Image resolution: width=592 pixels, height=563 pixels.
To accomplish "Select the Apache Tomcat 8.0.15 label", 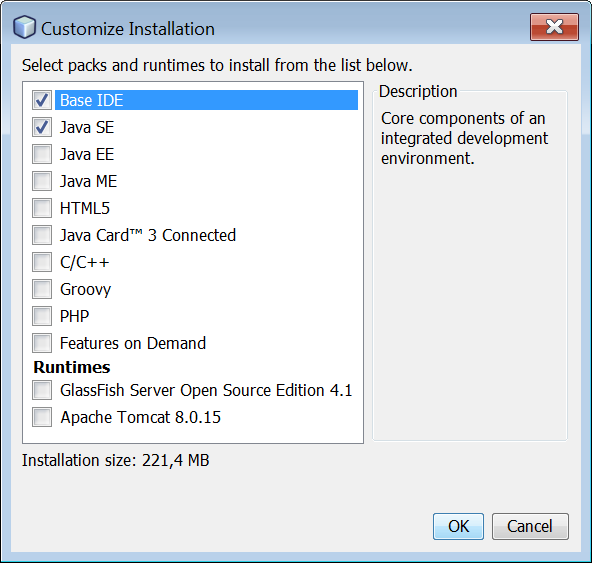I will click(140, 417).
